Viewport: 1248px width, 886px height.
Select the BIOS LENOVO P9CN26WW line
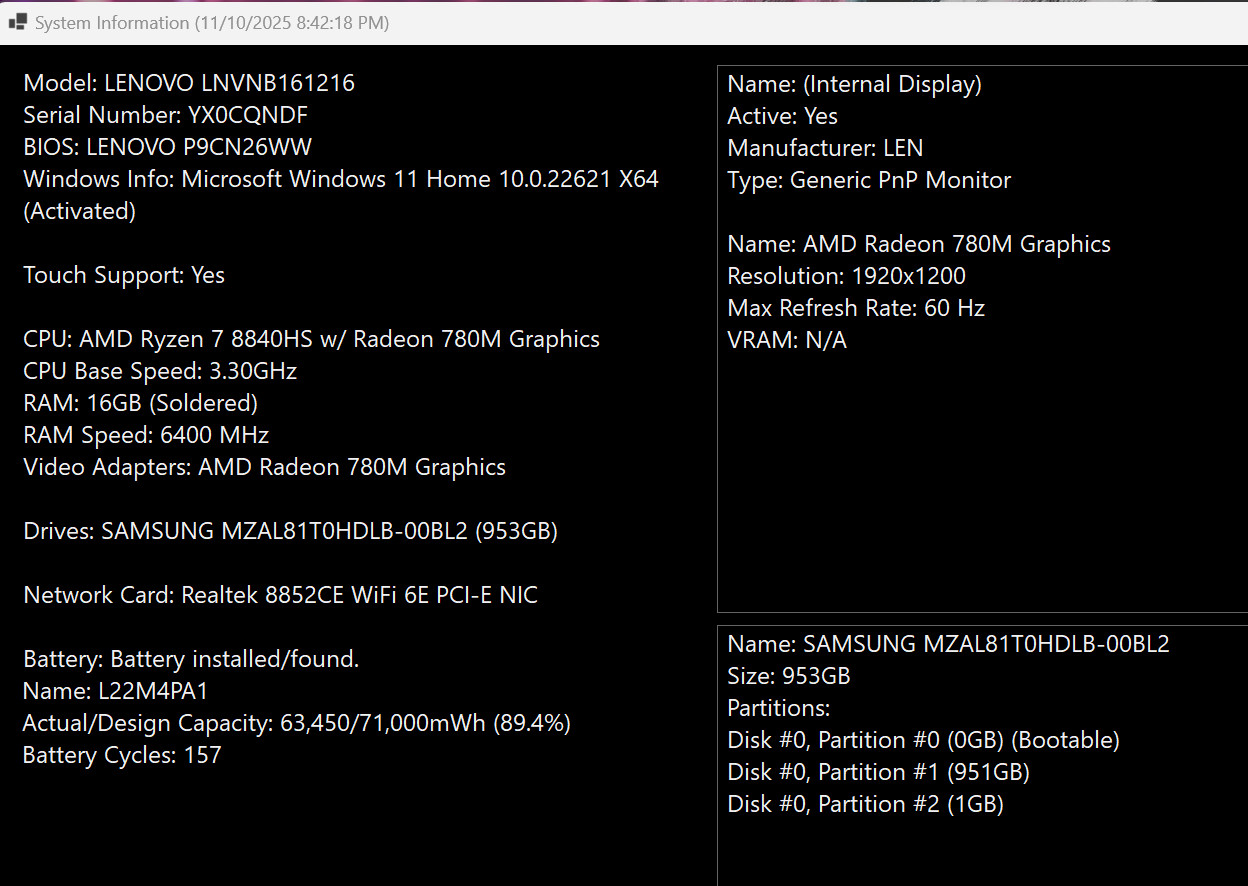[x=168, y=147]
